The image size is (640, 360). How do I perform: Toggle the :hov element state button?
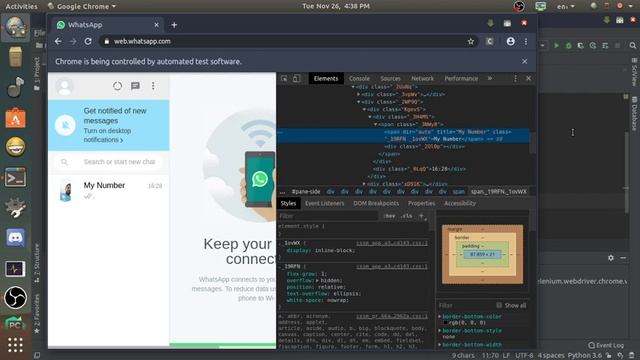[x=389, y=216]
